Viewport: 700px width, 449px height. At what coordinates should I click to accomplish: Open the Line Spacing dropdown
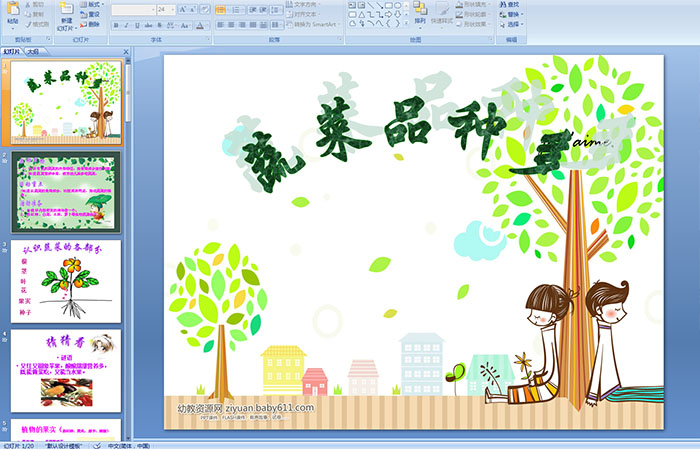(x=276, y=10)
